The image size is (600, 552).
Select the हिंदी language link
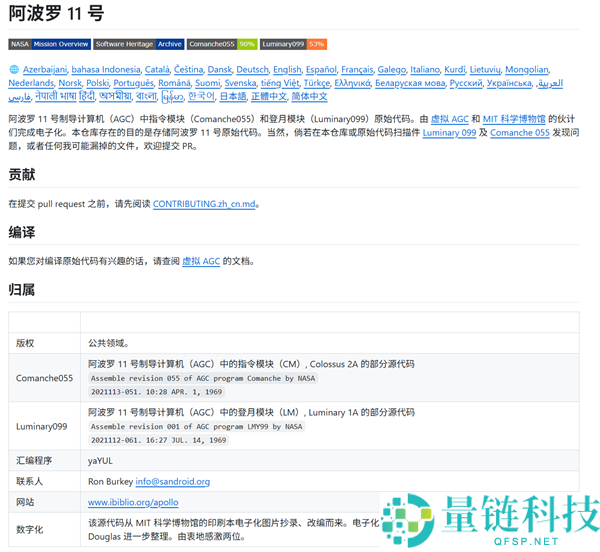tap(86, 96)
